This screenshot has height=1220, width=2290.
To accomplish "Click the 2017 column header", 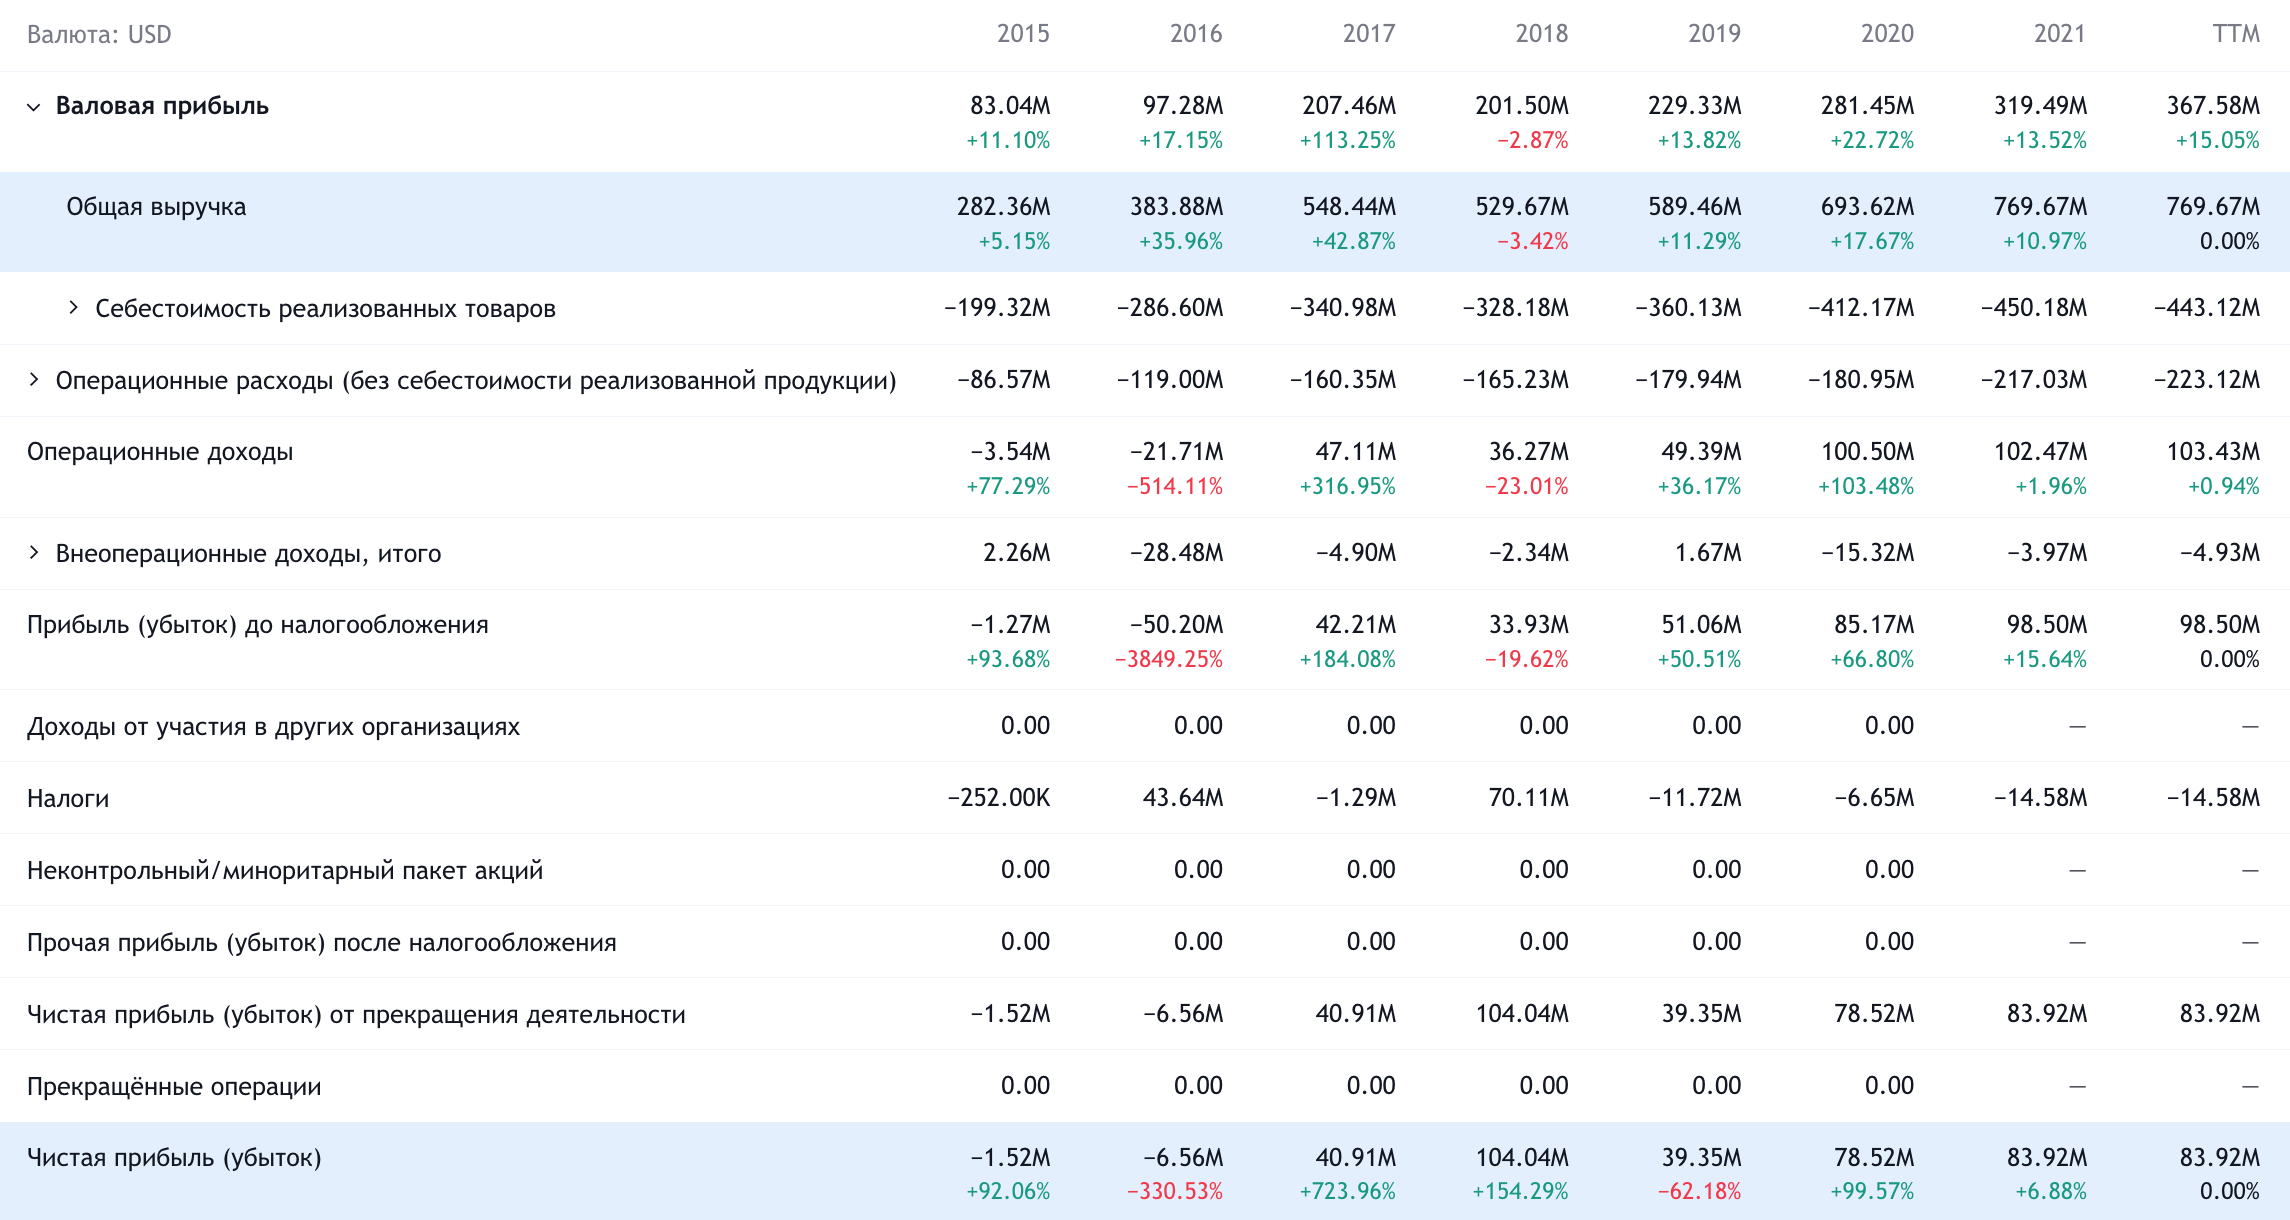I will tap(1369, 34).
